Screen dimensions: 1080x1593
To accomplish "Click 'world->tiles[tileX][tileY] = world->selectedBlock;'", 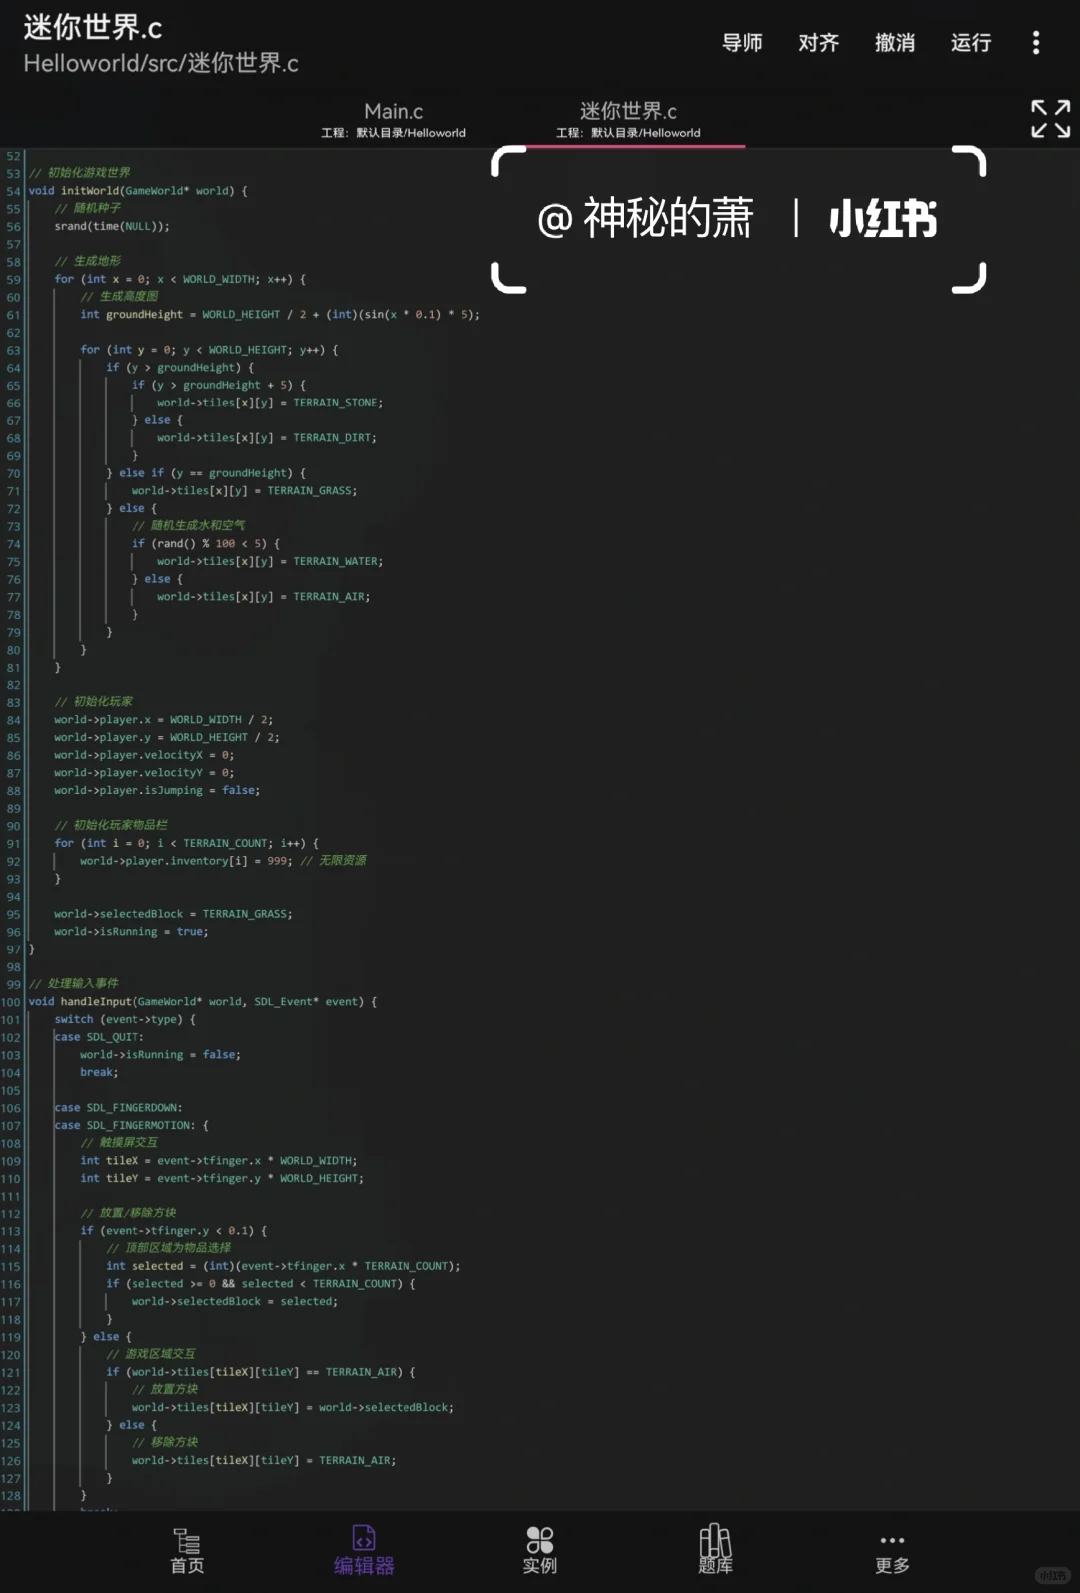I will tap(293, 1408).
